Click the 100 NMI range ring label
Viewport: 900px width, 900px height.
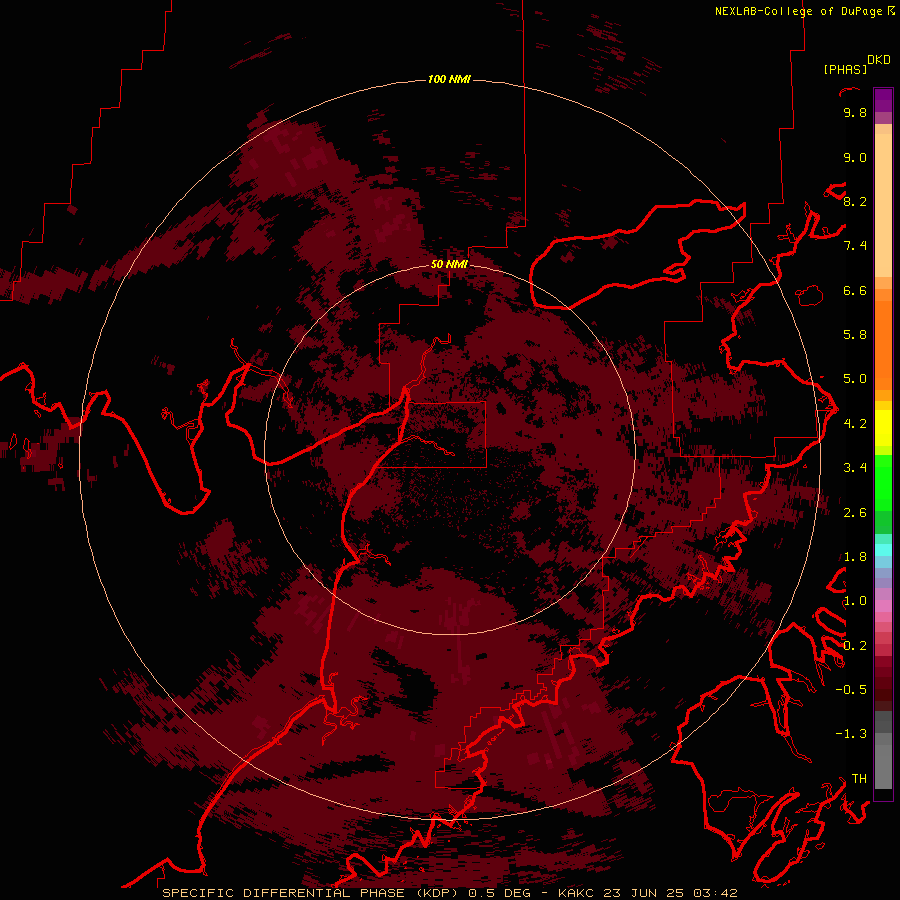click(449, 79)
